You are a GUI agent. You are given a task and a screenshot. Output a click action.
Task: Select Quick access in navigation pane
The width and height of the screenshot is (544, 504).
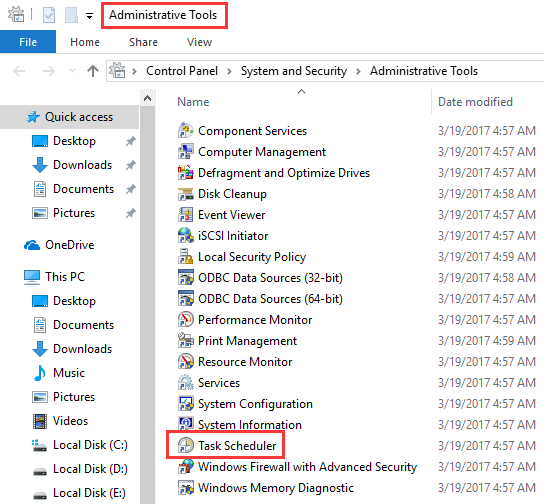coord(69,117)
